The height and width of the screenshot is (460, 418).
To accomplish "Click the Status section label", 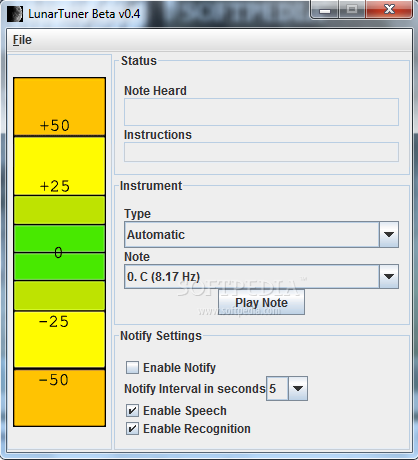I will tap(139, 61).
